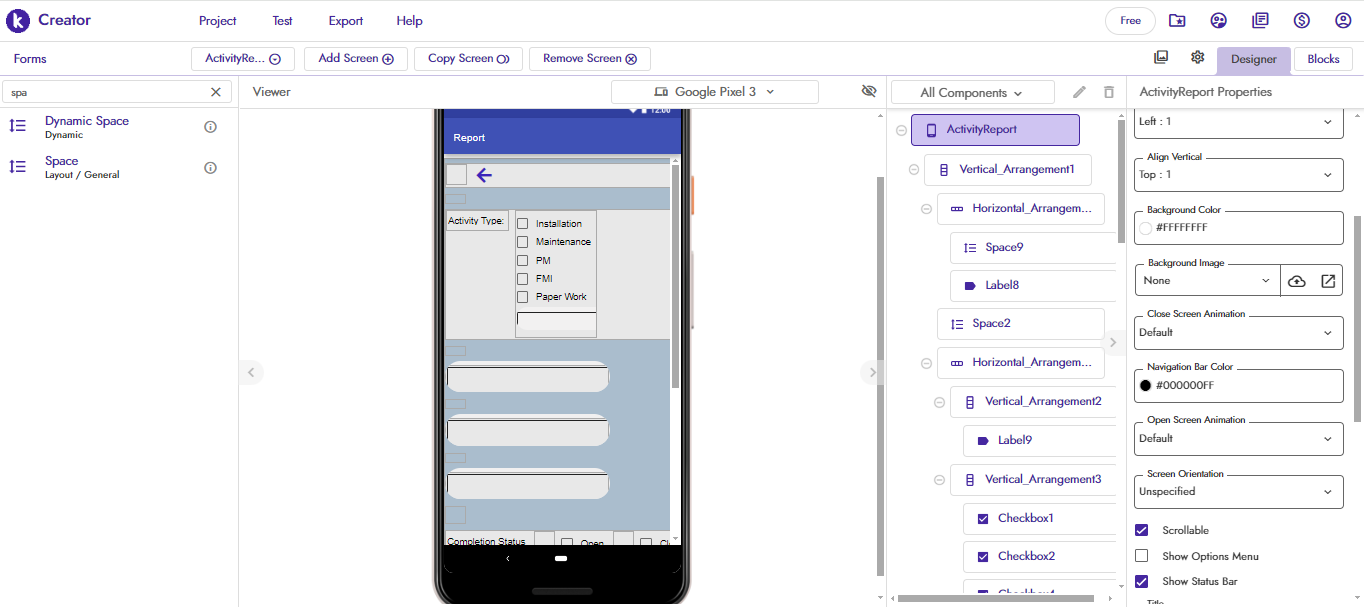Image resolution: width=1364 pixels, height=608 pixels.
Task: Click upload icon for Background Image
Action: (1297, 281)
